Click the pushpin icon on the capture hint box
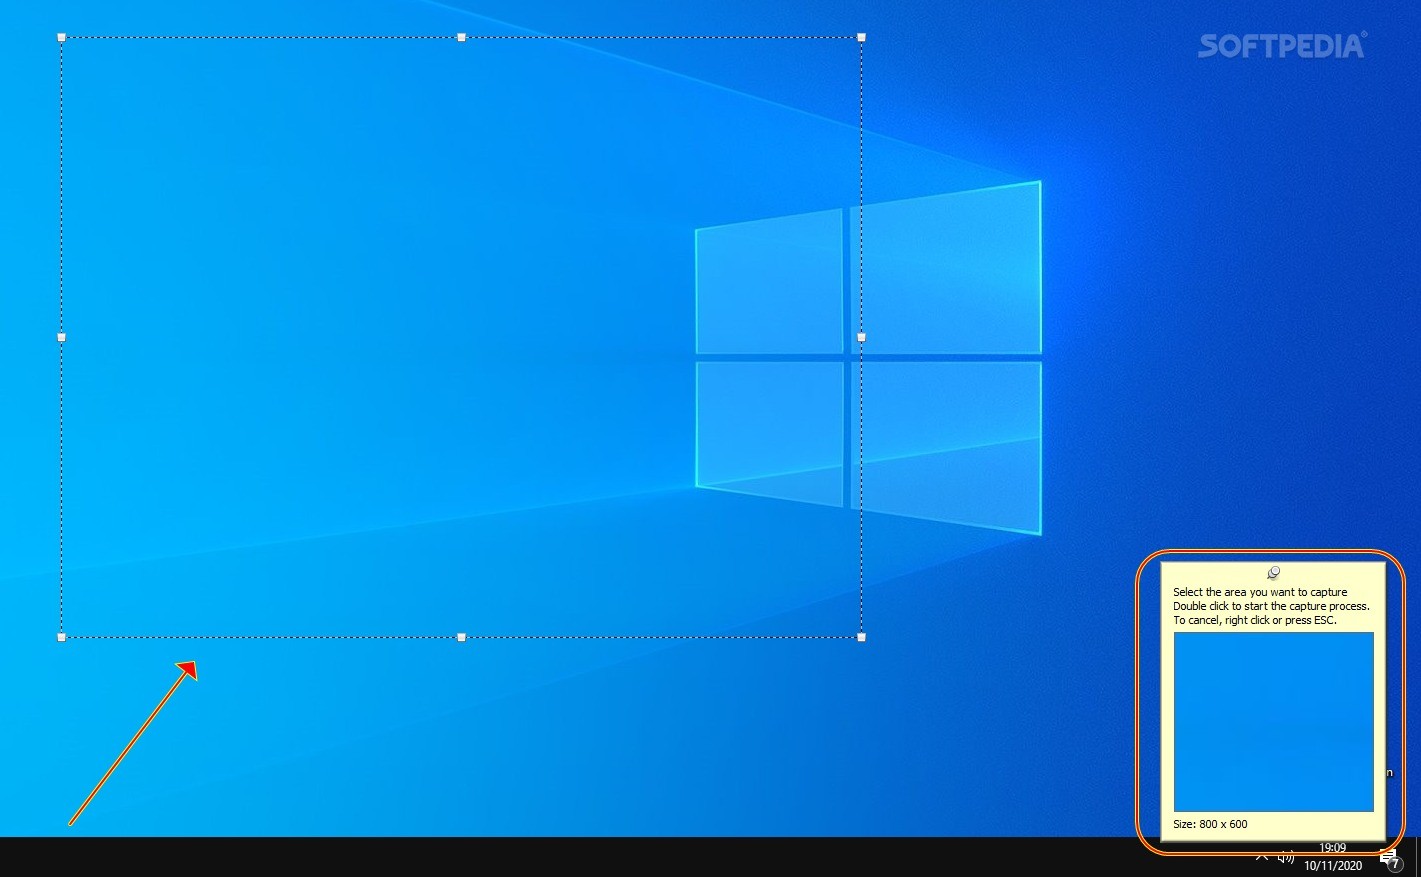The image size is (1421, 877). click(x=1273, y=573)
